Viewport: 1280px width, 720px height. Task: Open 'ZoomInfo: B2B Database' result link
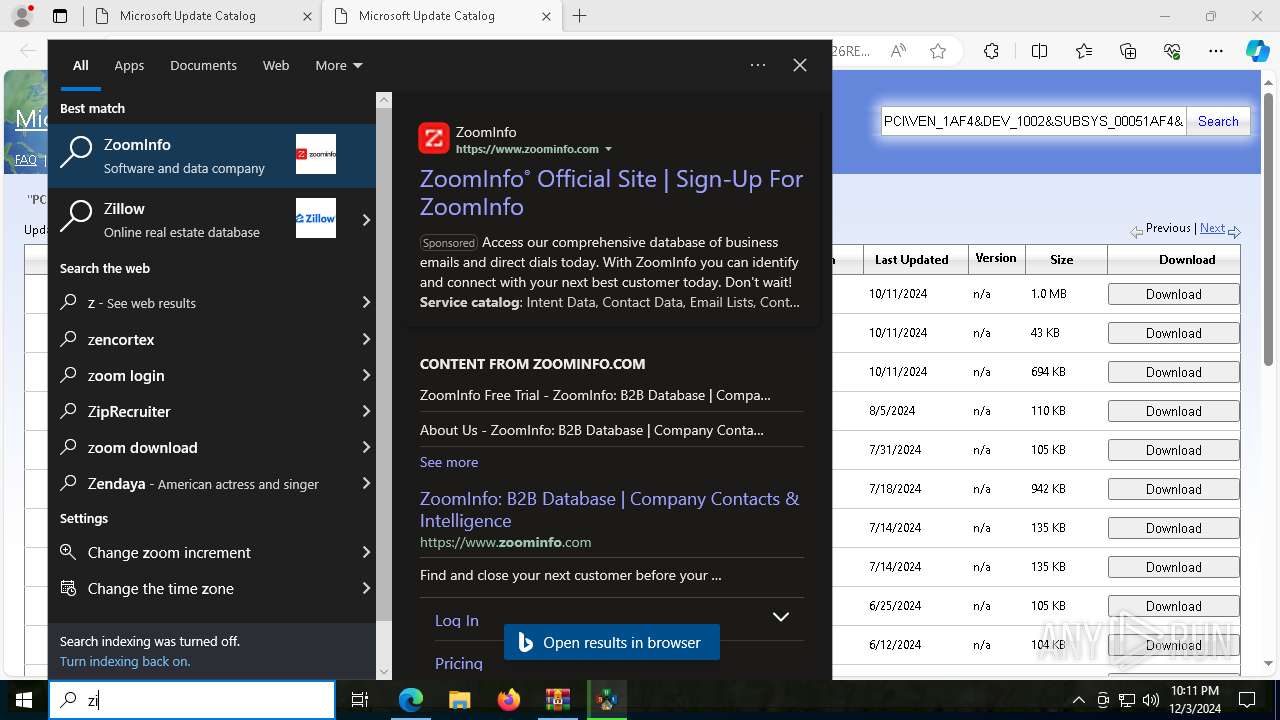[609, 509]
